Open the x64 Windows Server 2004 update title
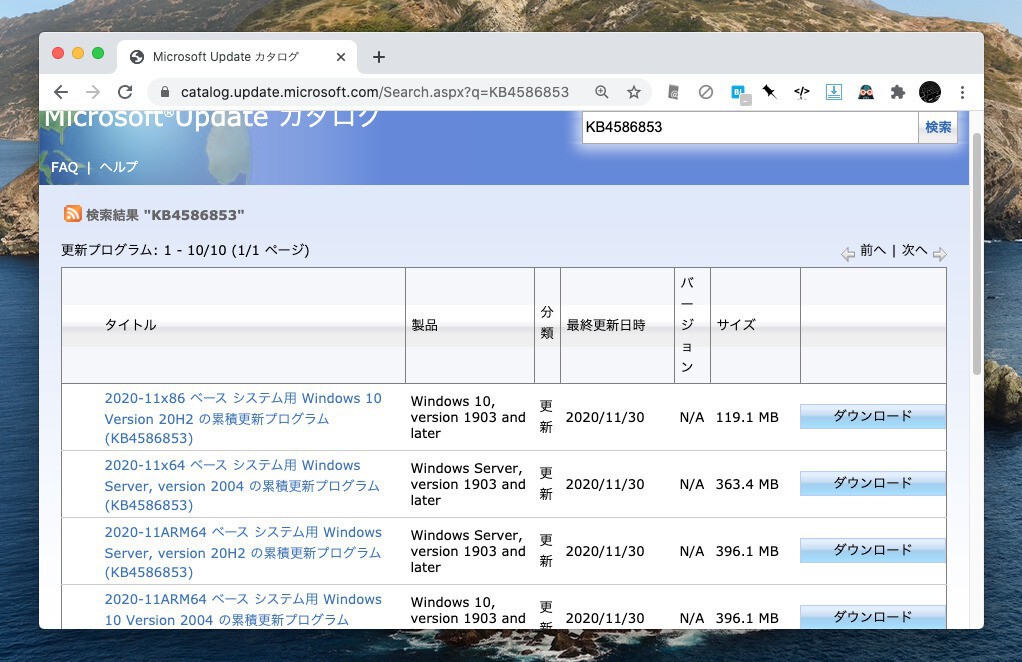The image size is (1022, 662). (x=242, y=485)
